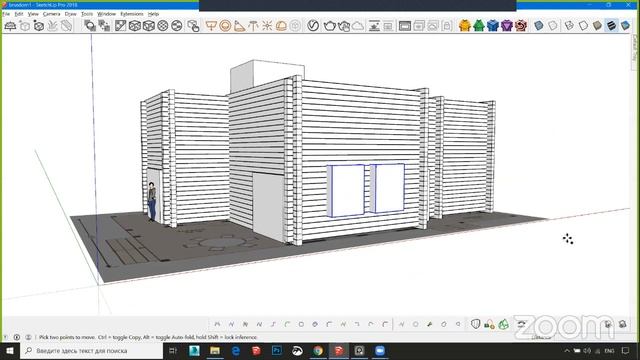Click the Windows taskbar search box
Image resolution: width=640 pixels, height=360 pixels.
pyautogui.click(x=92, y=351)
